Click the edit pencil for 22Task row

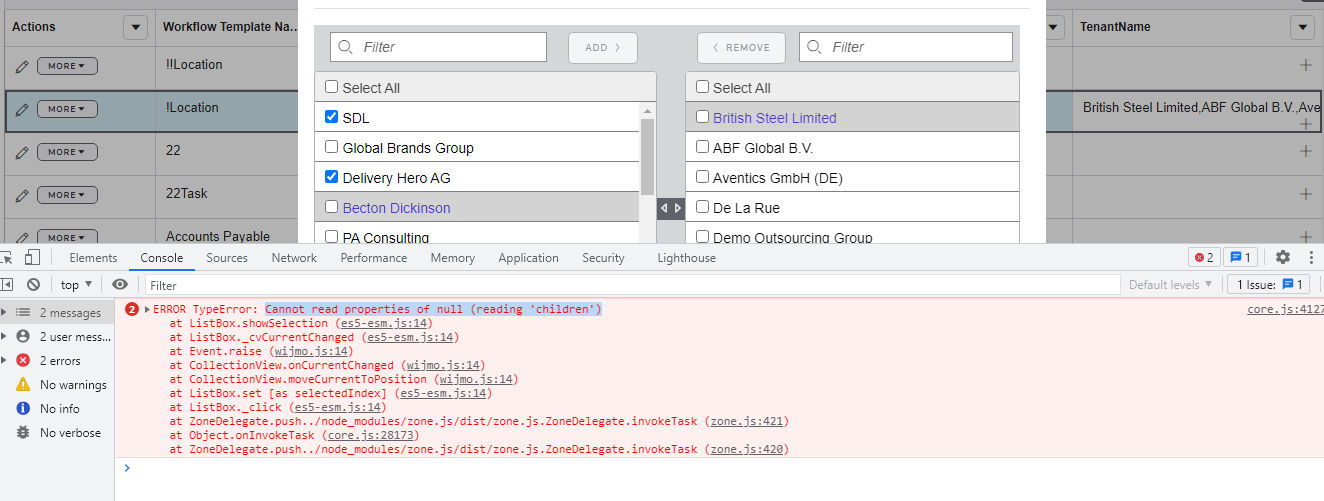pyautogui.click(x=22, y=195)
